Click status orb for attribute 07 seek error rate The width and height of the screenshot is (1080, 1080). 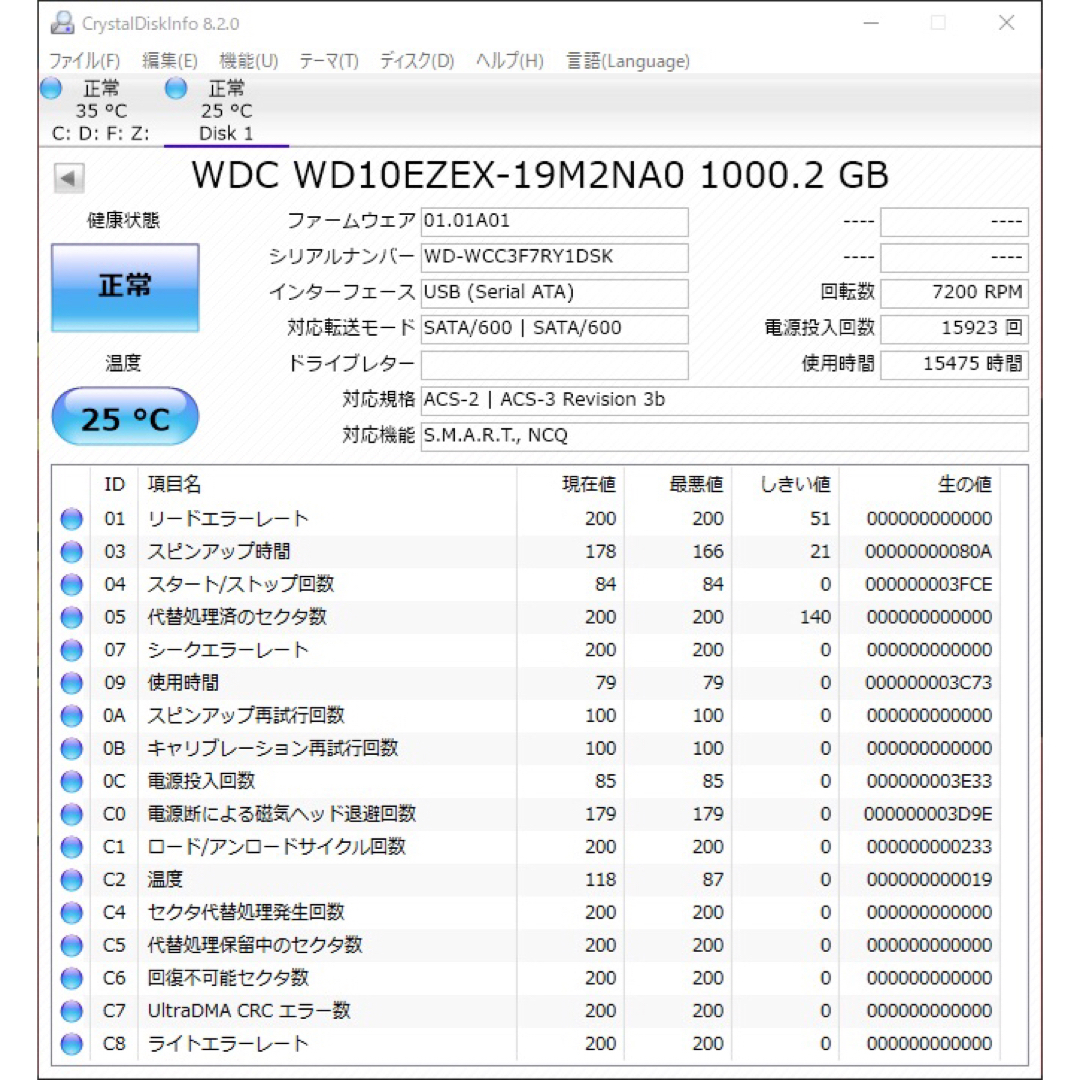tap(72, 650)
